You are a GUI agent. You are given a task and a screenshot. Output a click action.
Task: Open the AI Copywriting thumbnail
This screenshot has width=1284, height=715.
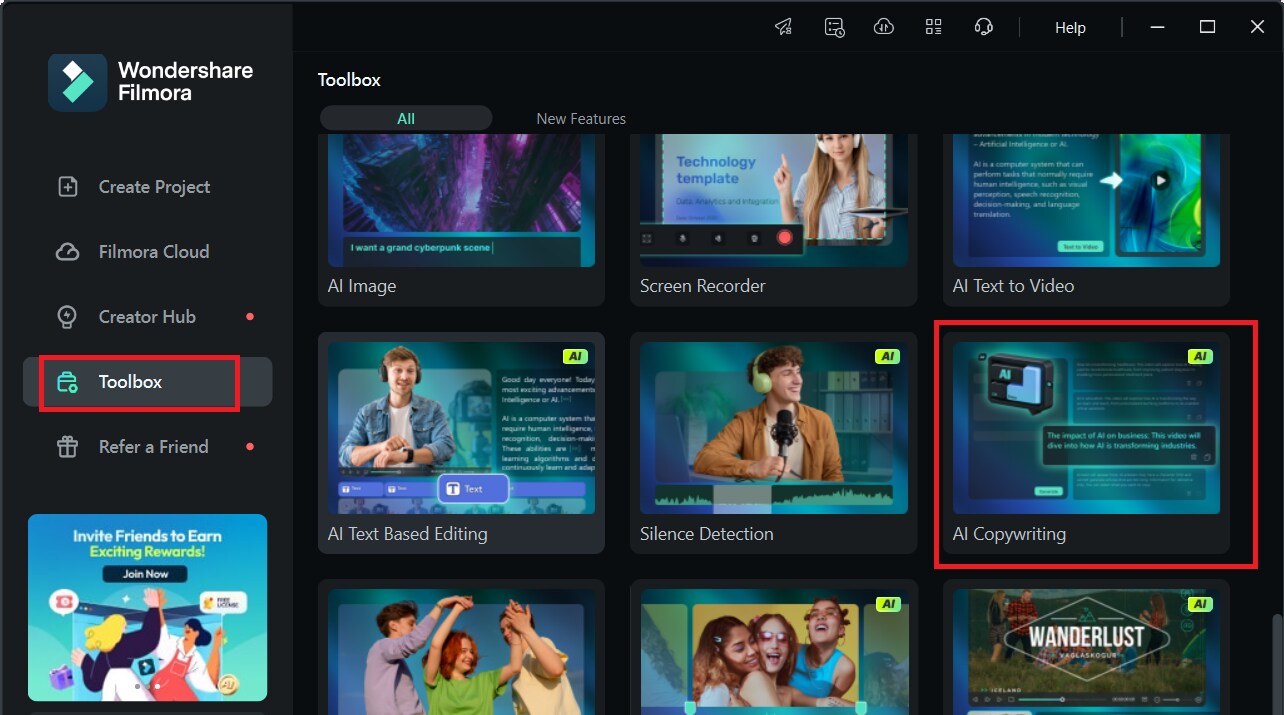point(1086,428)
